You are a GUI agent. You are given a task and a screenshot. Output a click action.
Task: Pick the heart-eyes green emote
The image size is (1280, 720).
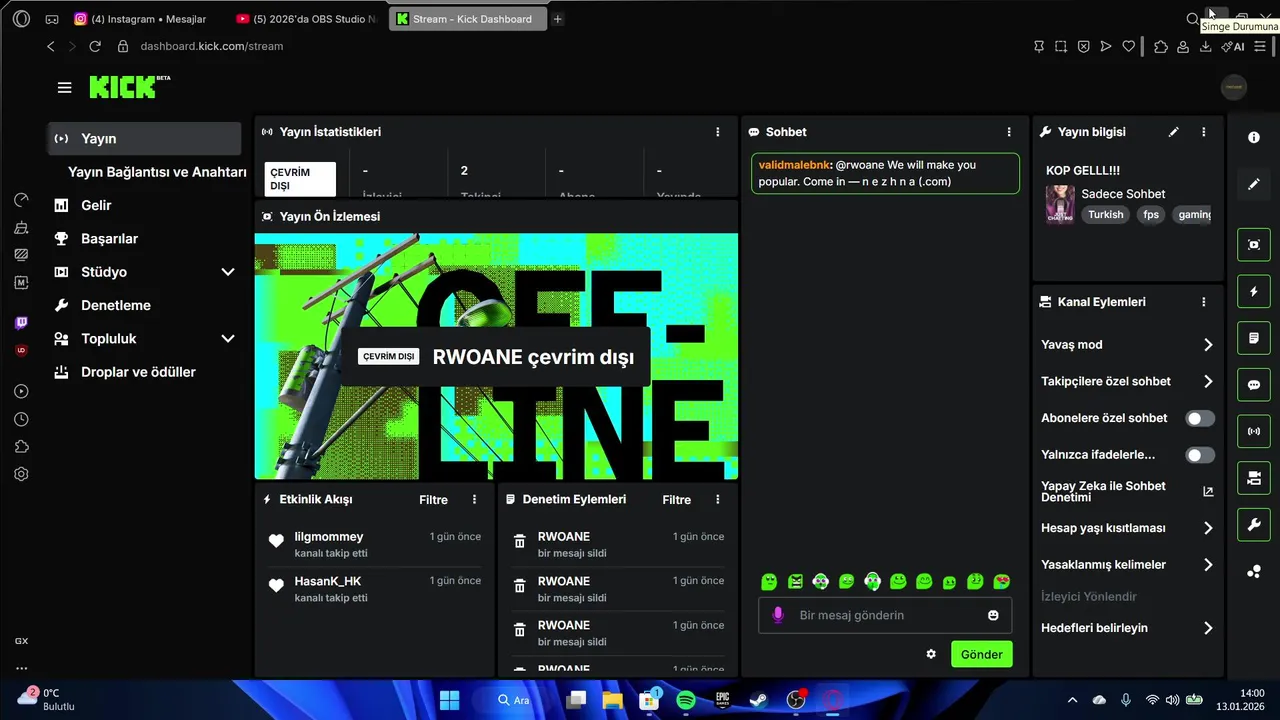[1002, 581]
